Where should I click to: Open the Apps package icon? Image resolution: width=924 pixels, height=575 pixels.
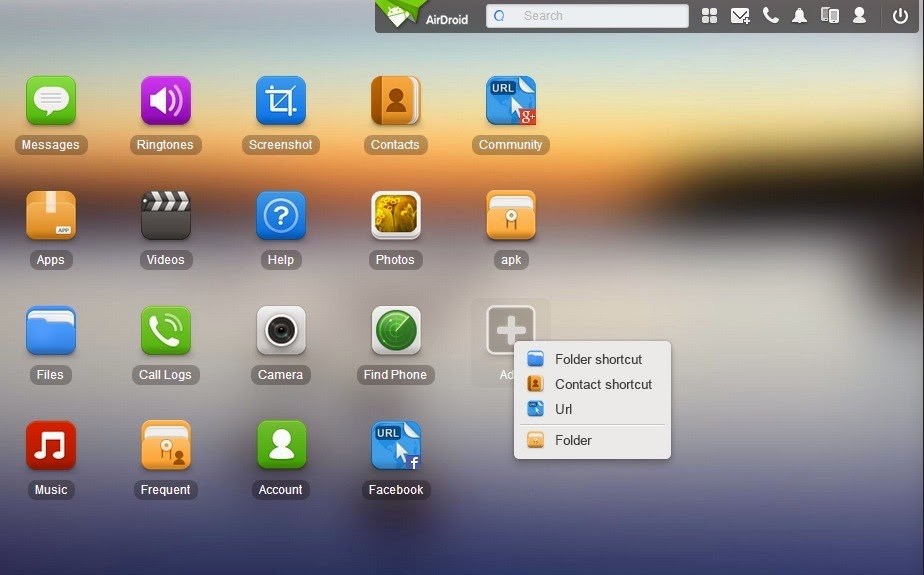pos(51,215)
